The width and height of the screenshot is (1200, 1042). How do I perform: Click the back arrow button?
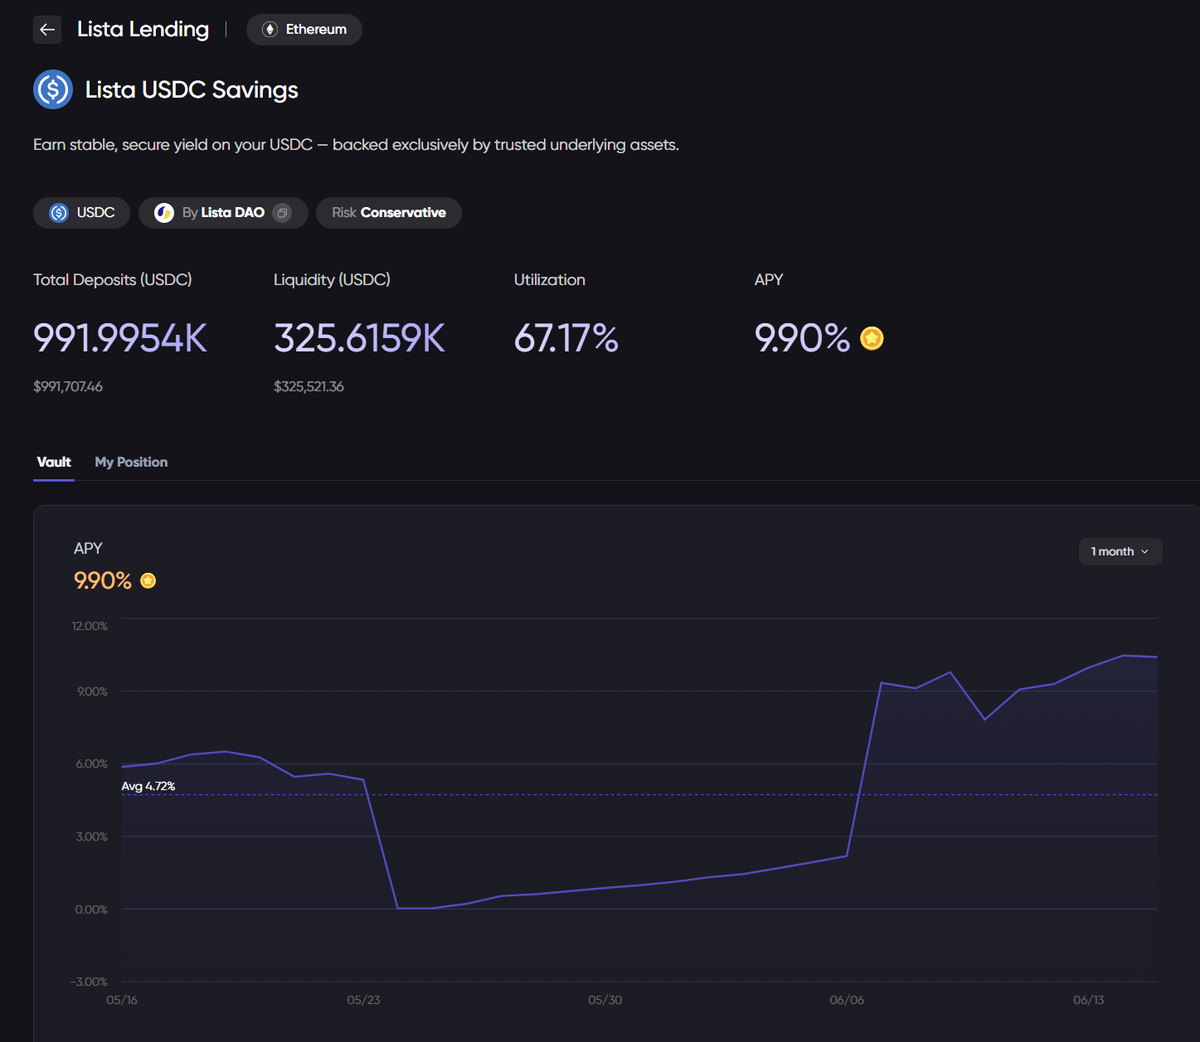click(x=47, y=30)
